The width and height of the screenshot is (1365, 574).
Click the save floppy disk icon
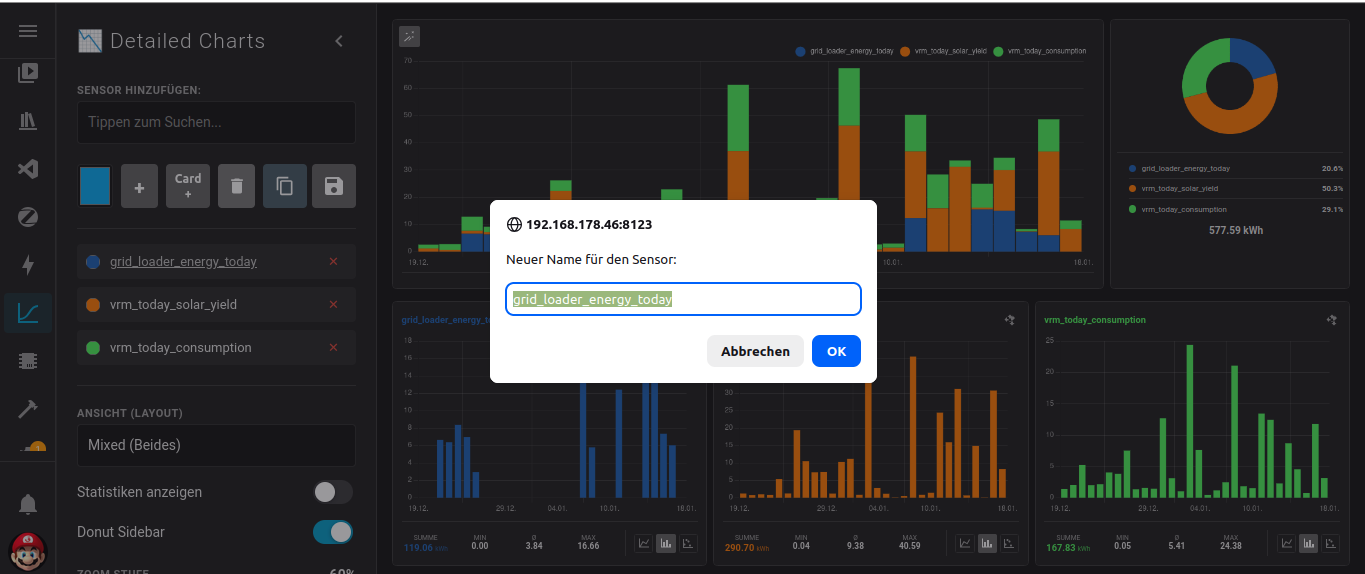[x=334, y=186]
